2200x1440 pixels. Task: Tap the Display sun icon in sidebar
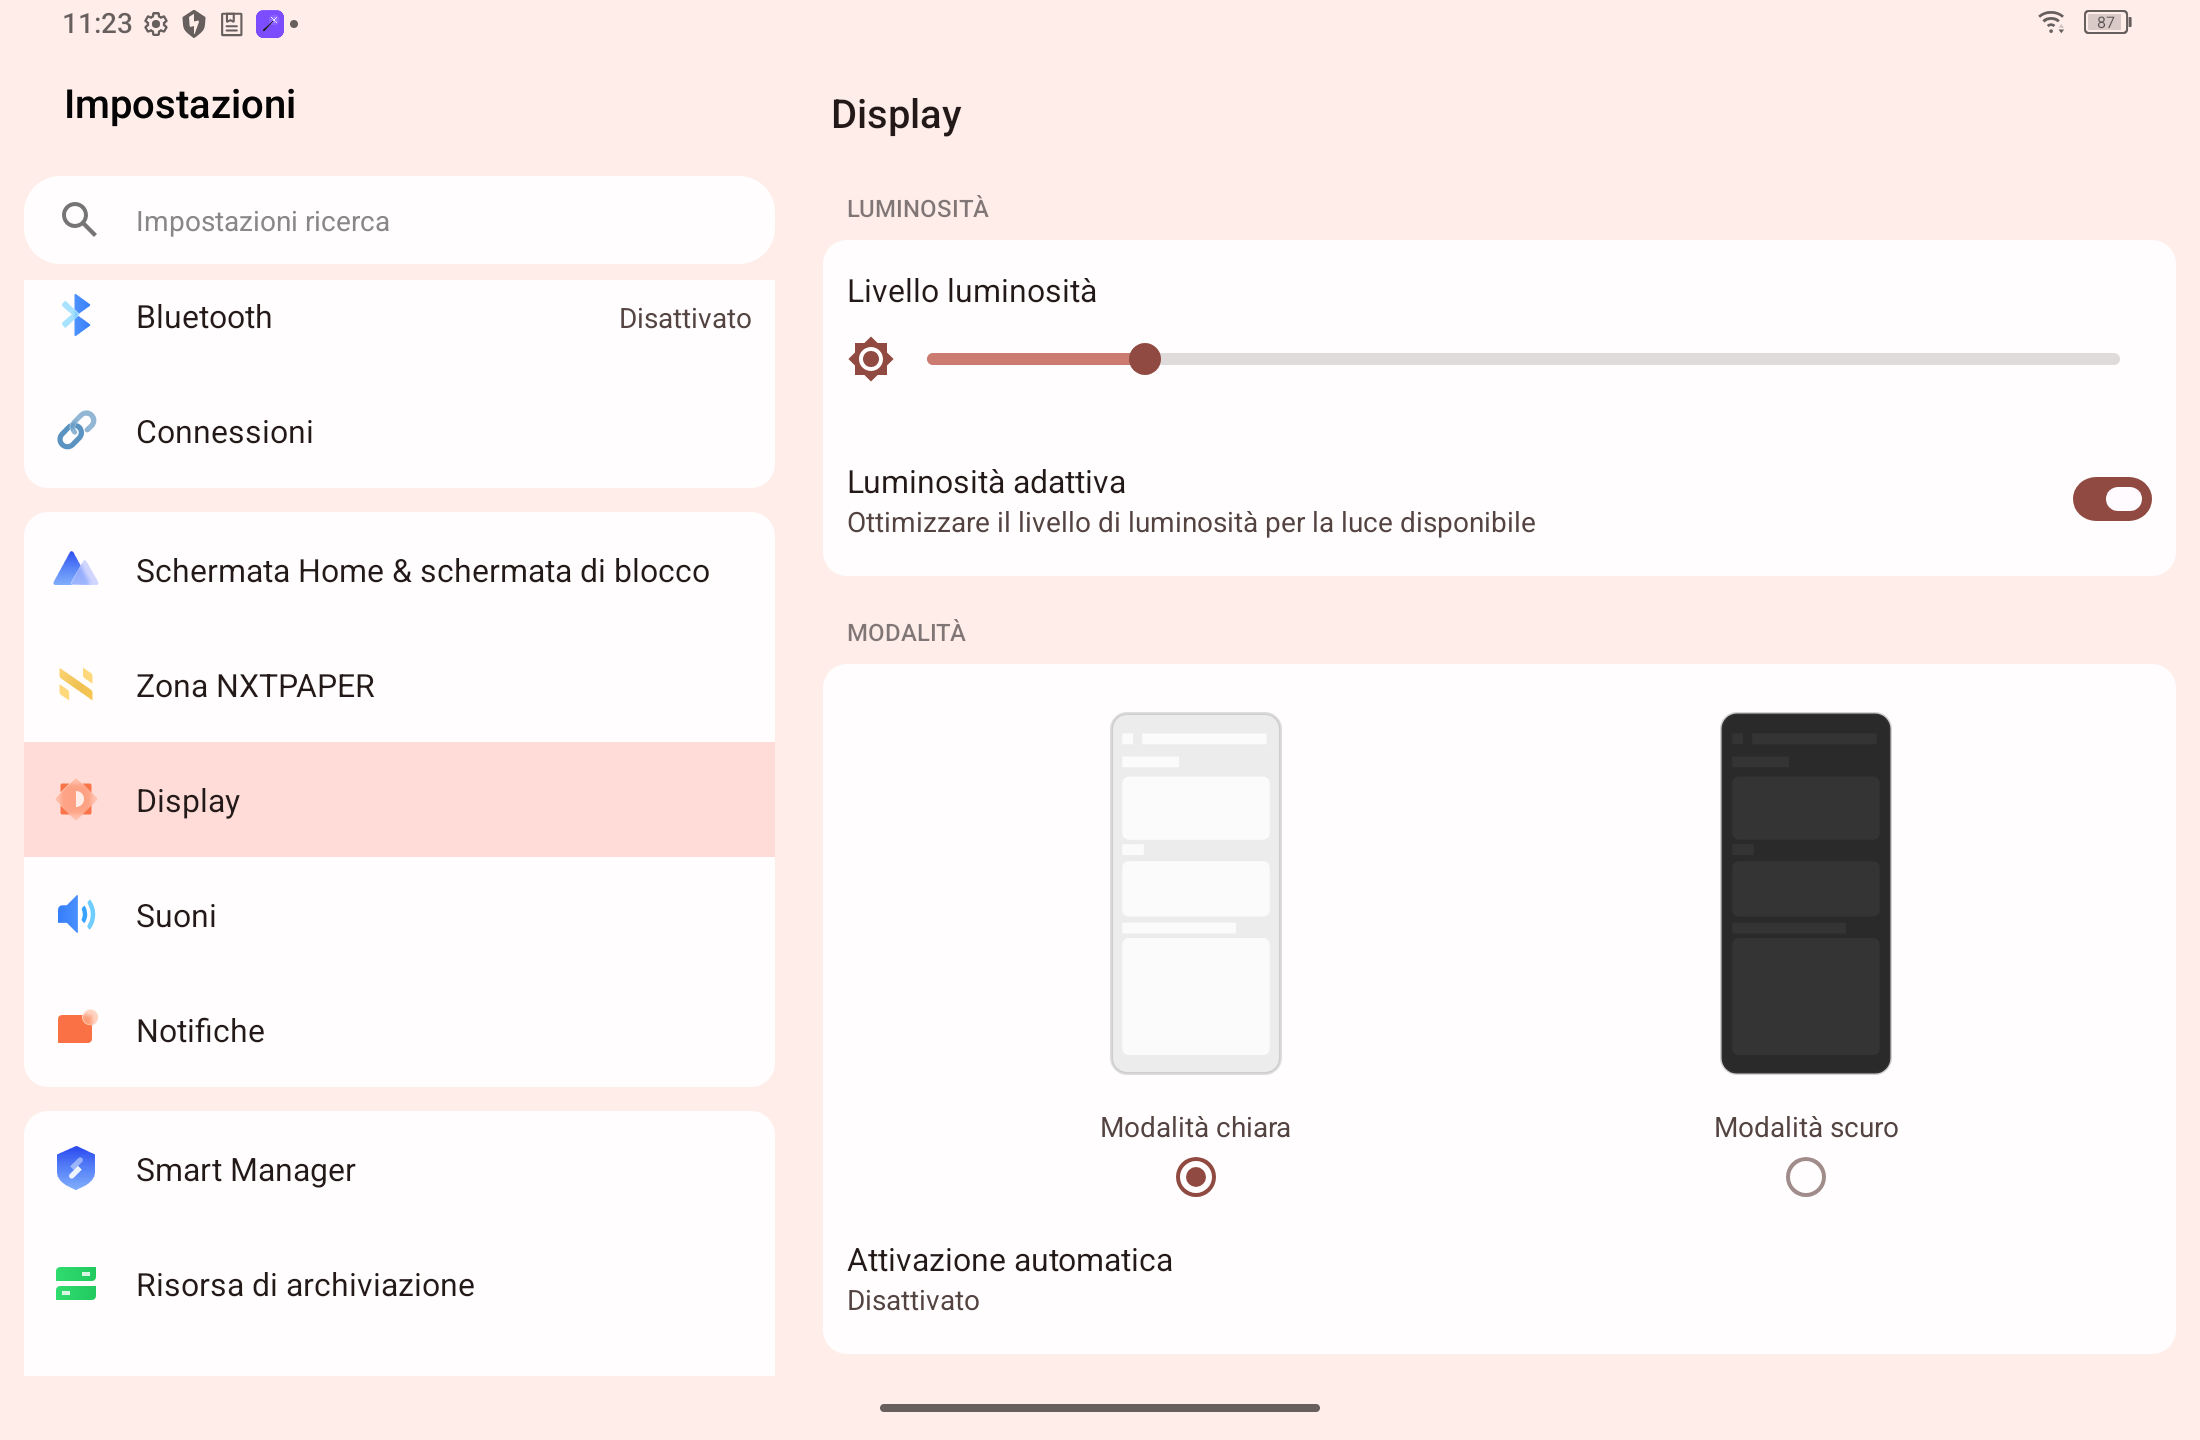coord(76,800)
